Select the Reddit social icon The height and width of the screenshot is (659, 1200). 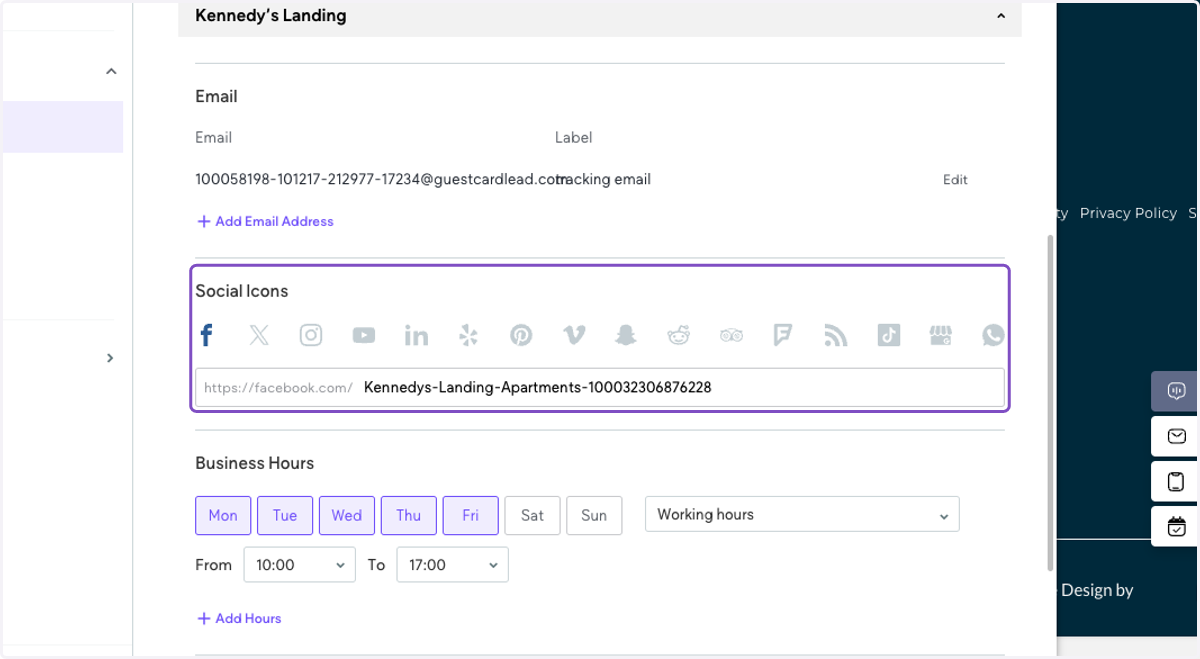(x=679, y=335)
